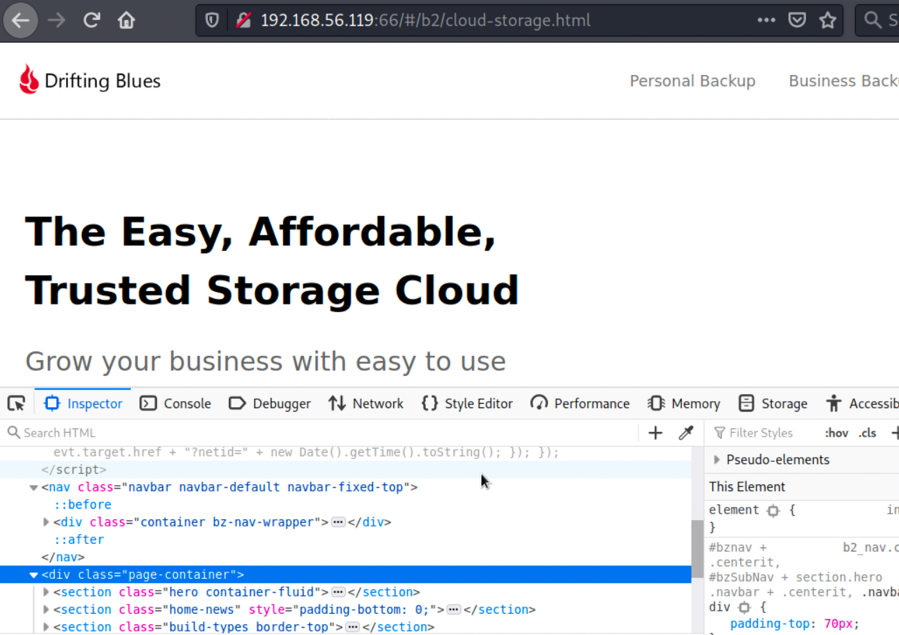The height and width of the screenshot is (635, 899).
Task: Collapse the nav navbar element
Action: (x=33, y=488)
